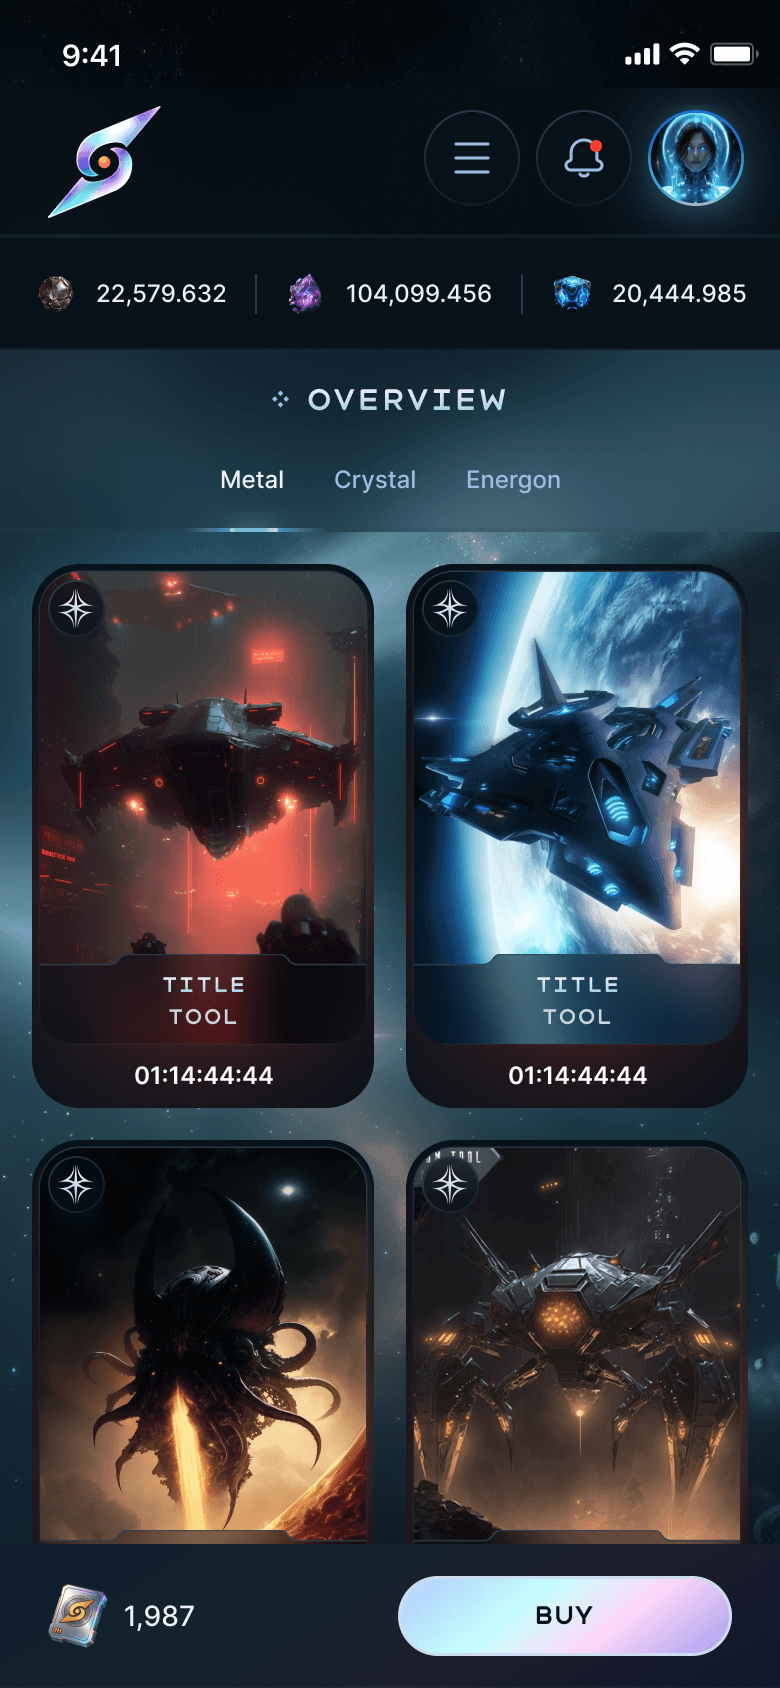Screen dimensions: 780x1688
Task: Tap the blue energon resource icon
Action: click(x=572, y=294)
